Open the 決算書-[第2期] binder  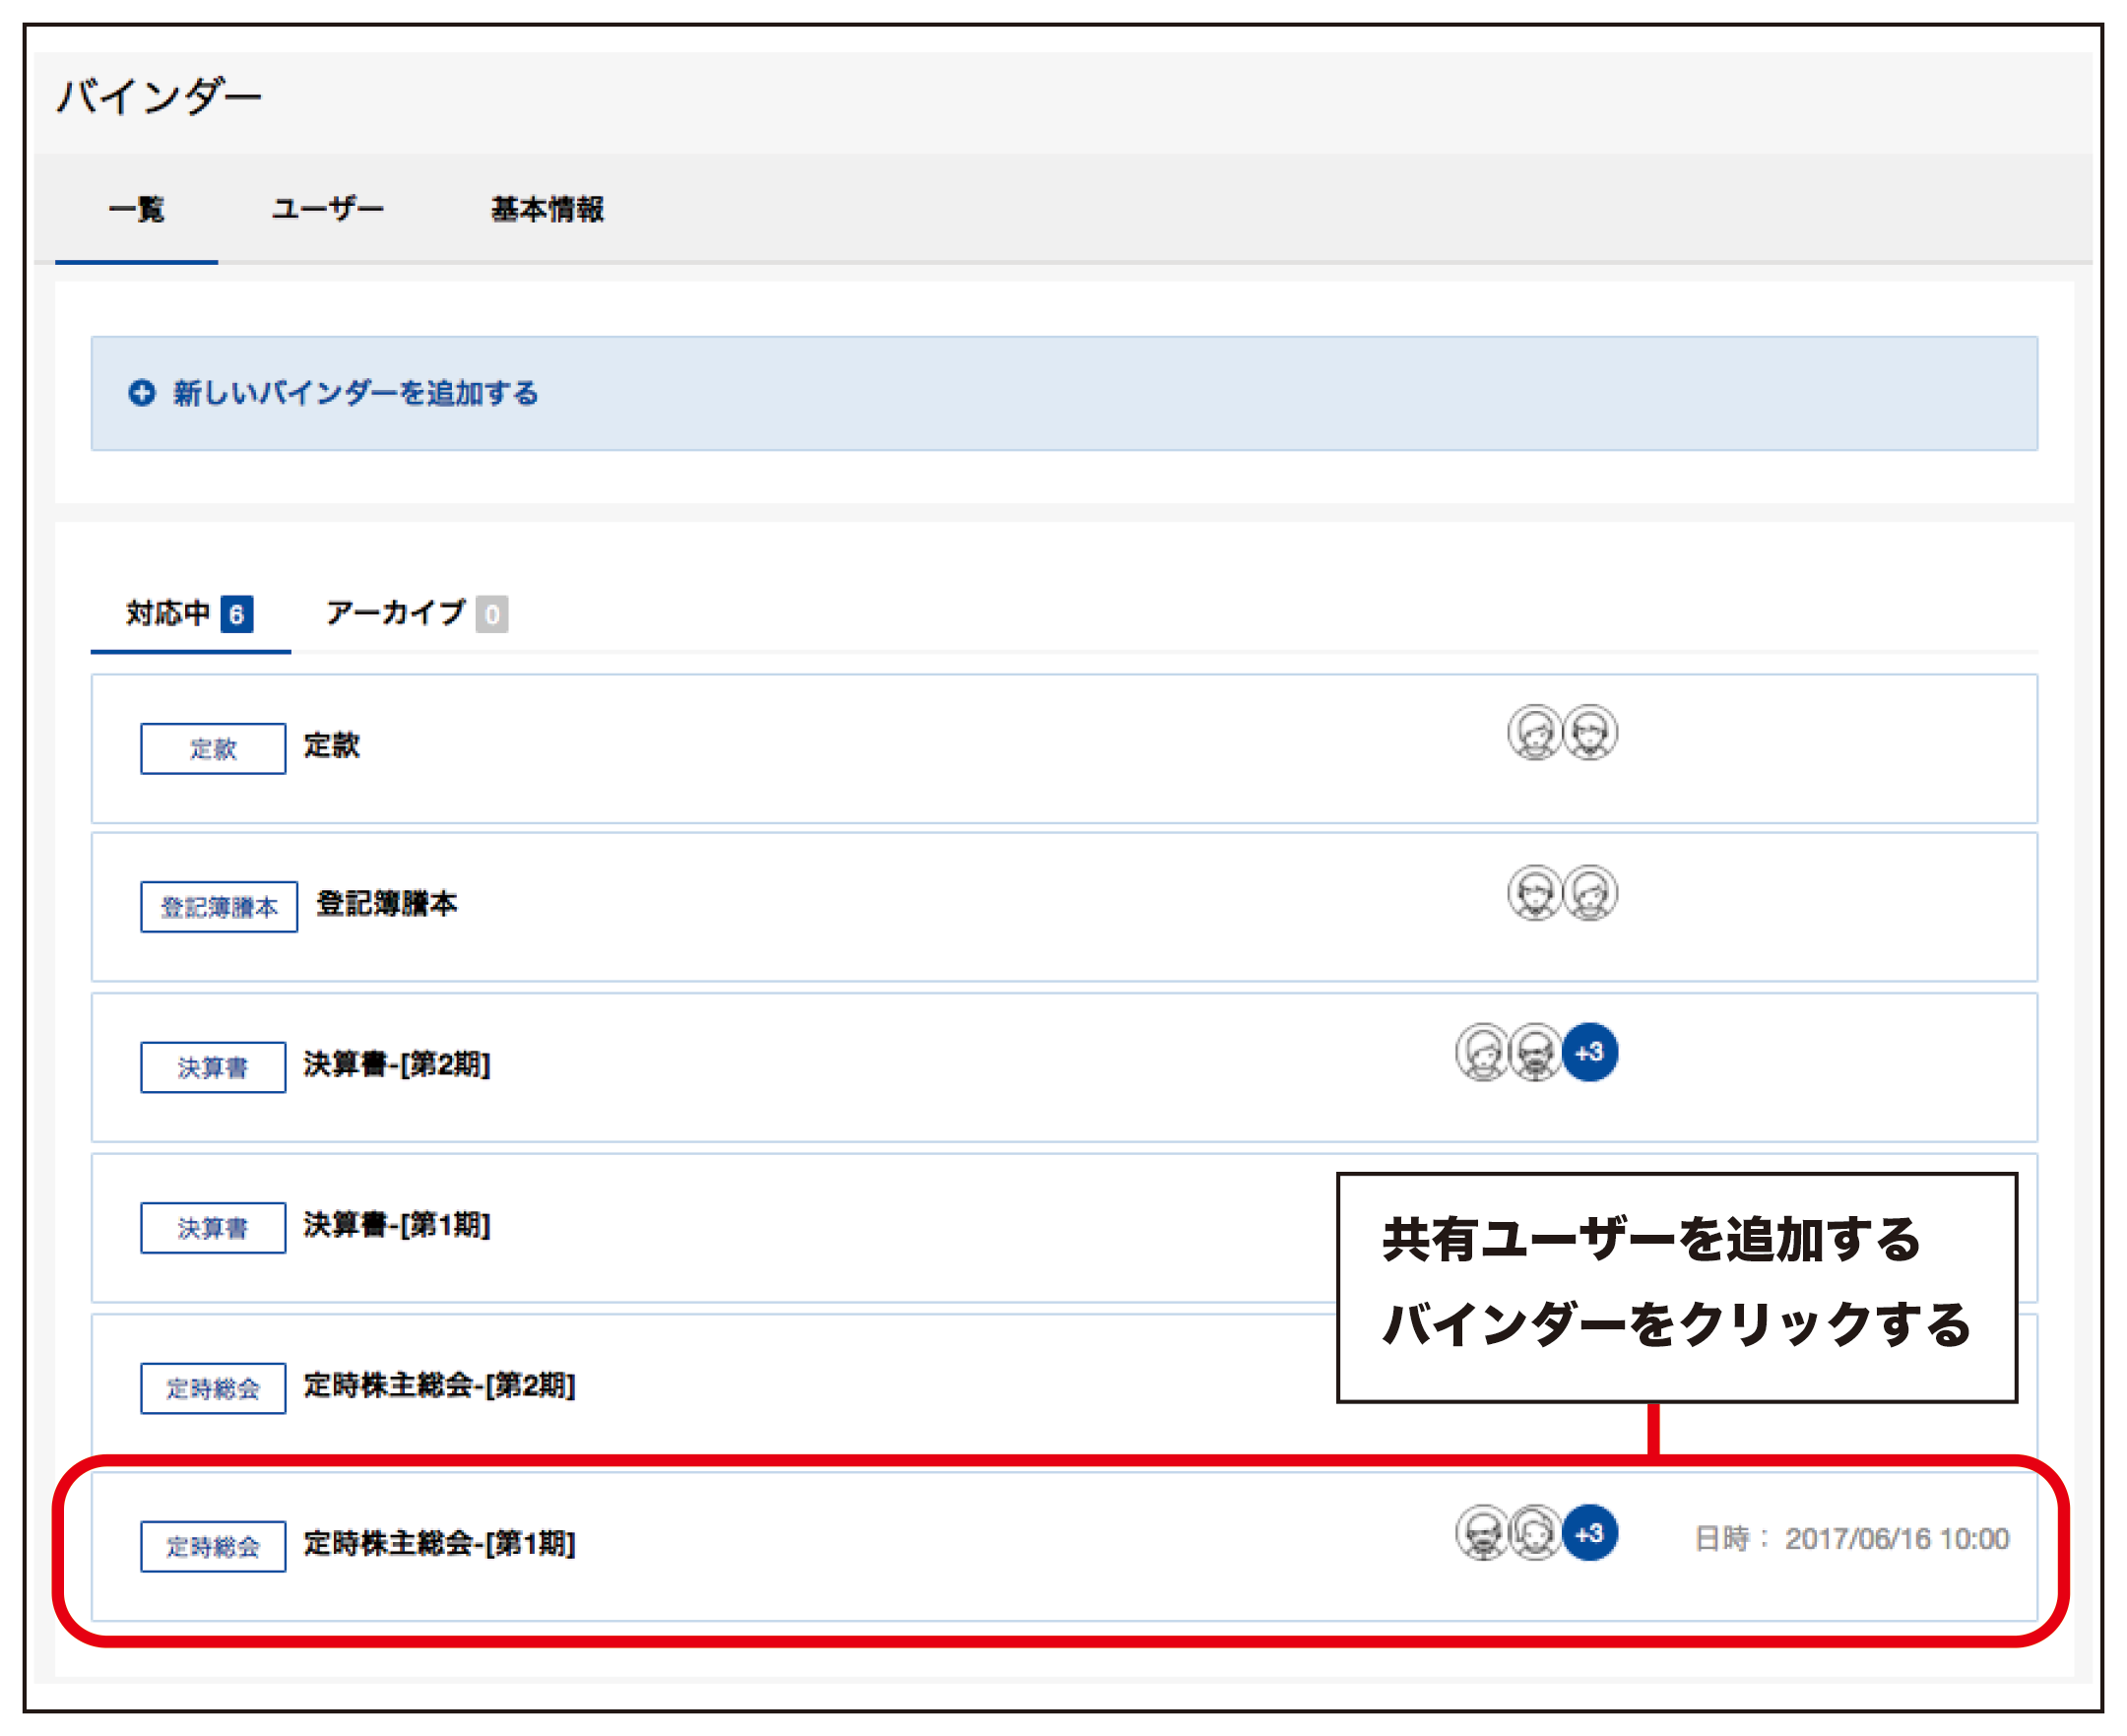397,1064
